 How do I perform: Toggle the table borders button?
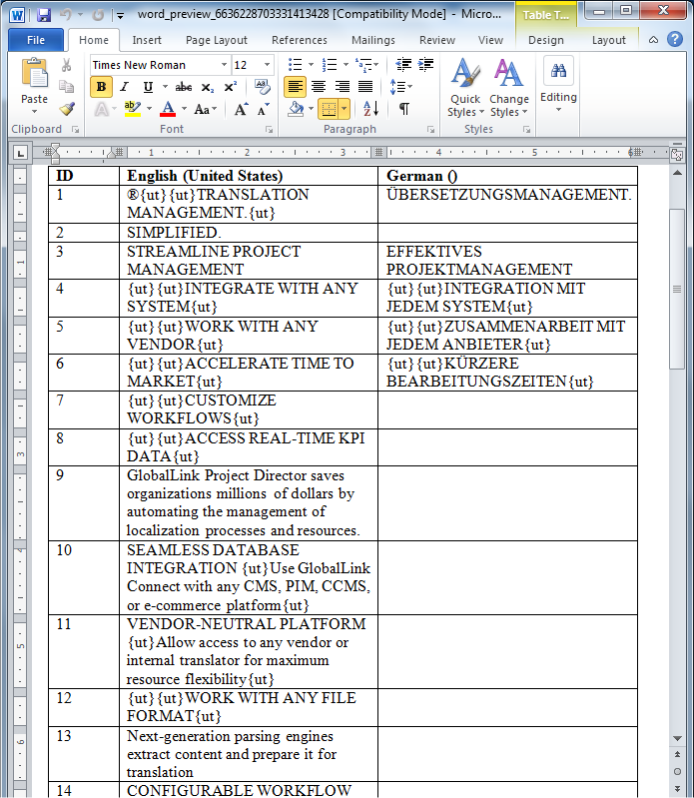329,108
